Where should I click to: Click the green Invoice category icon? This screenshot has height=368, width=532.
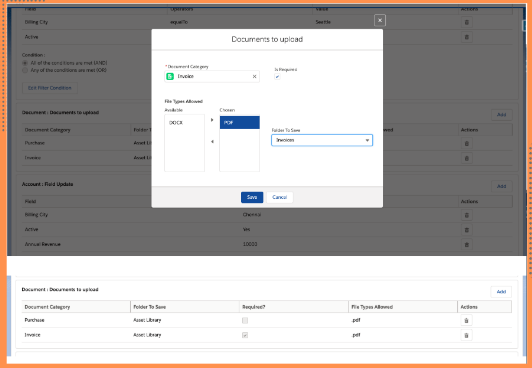point(170,77)
